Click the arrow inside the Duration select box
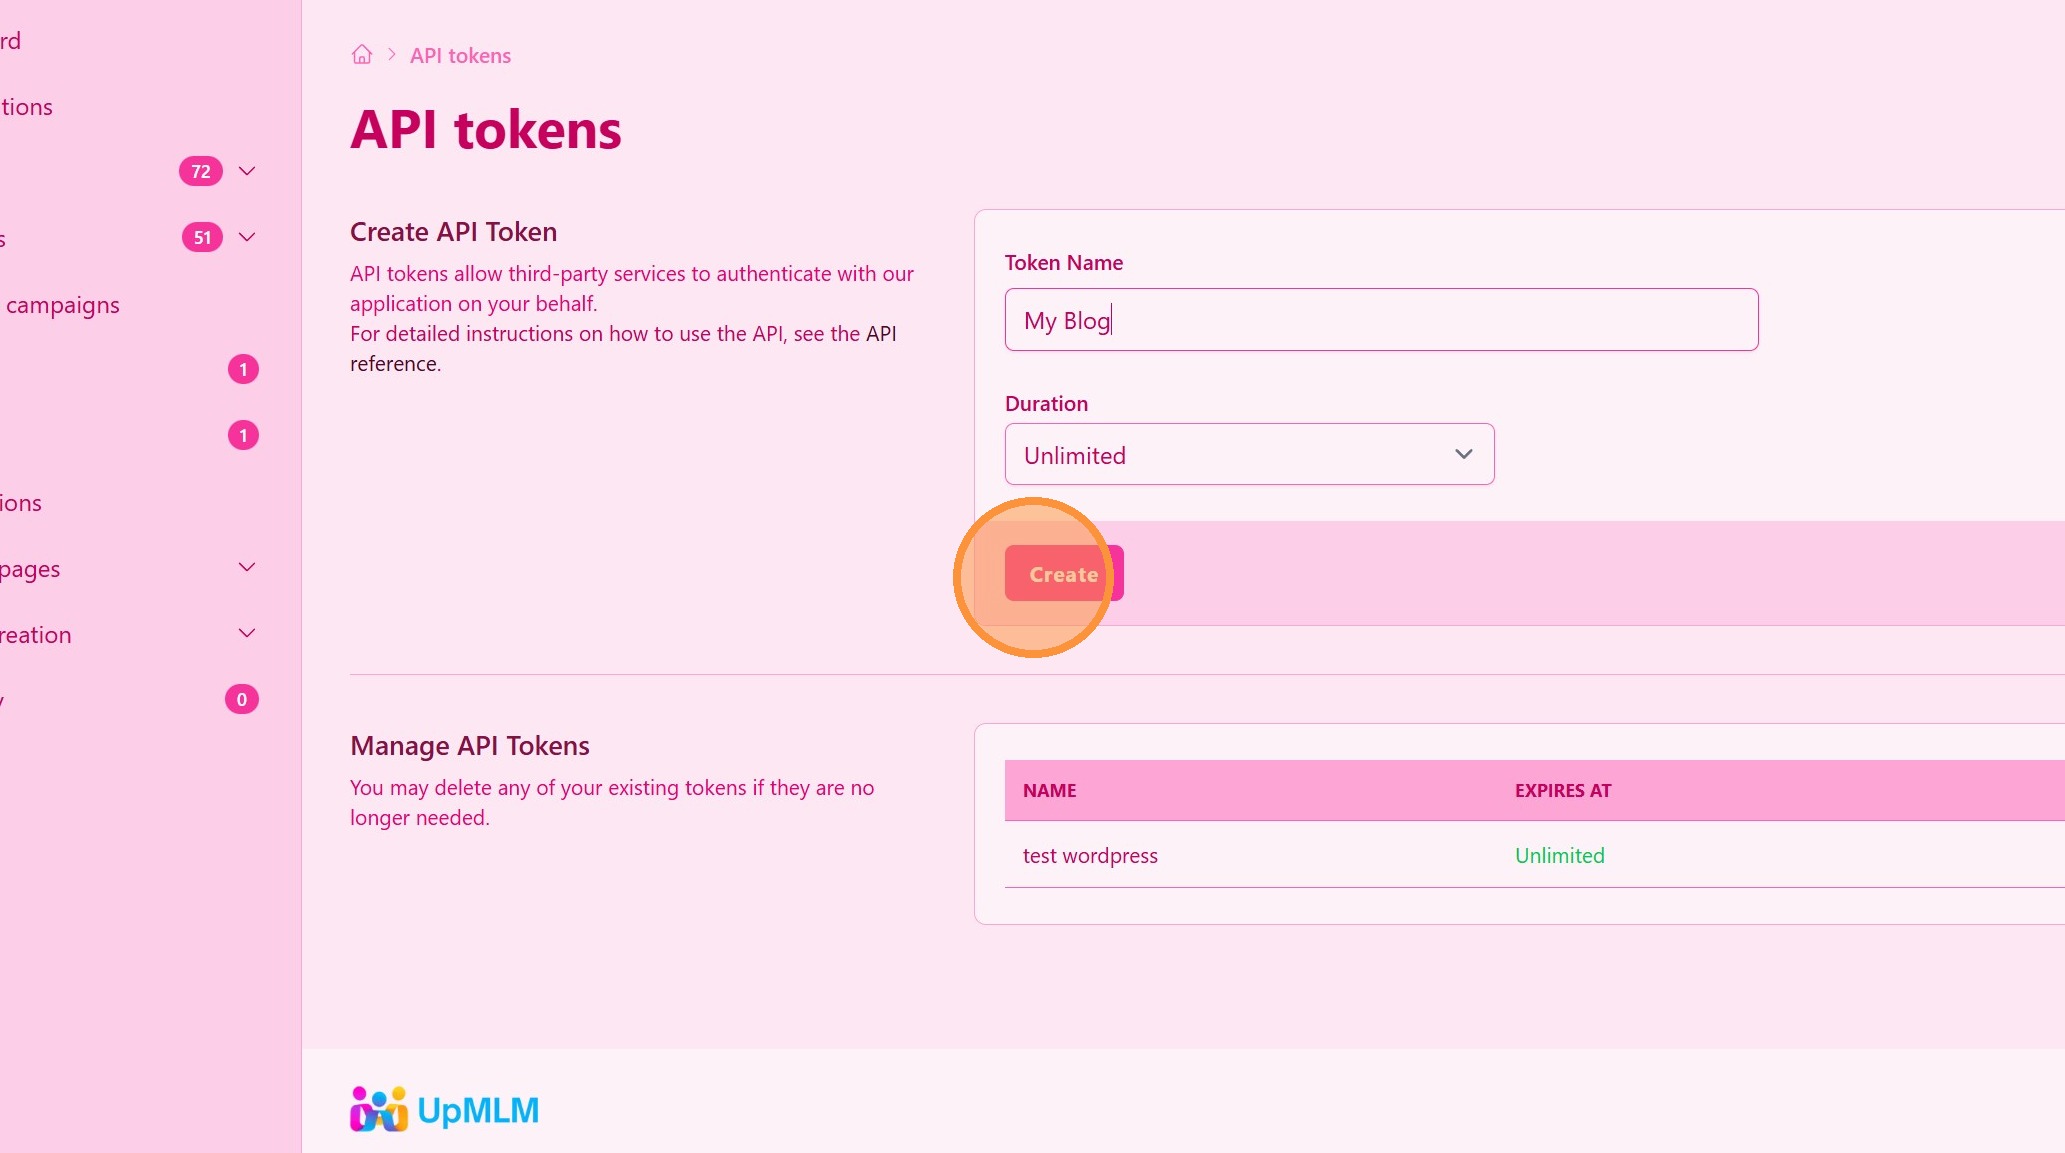Screen dimensions: 2065x1153 tap(1463, 455)
